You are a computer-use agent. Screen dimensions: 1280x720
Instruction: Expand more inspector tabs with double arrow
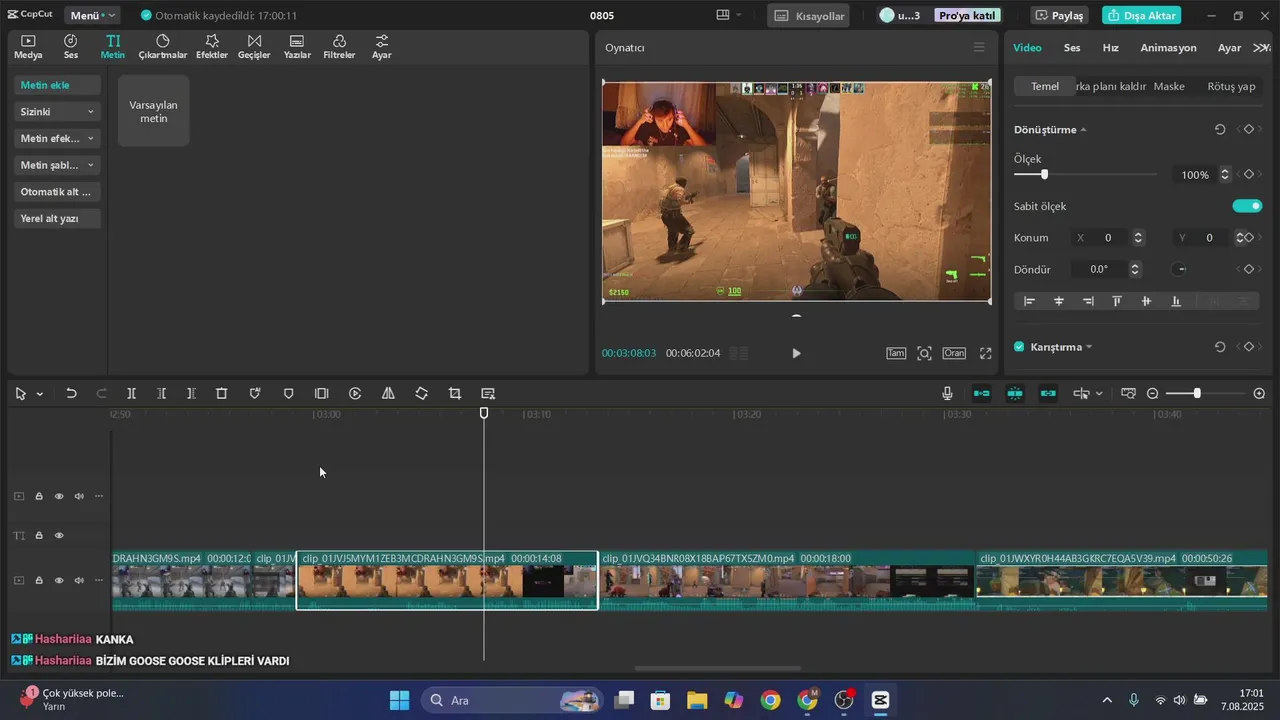tap(1261, 48)
